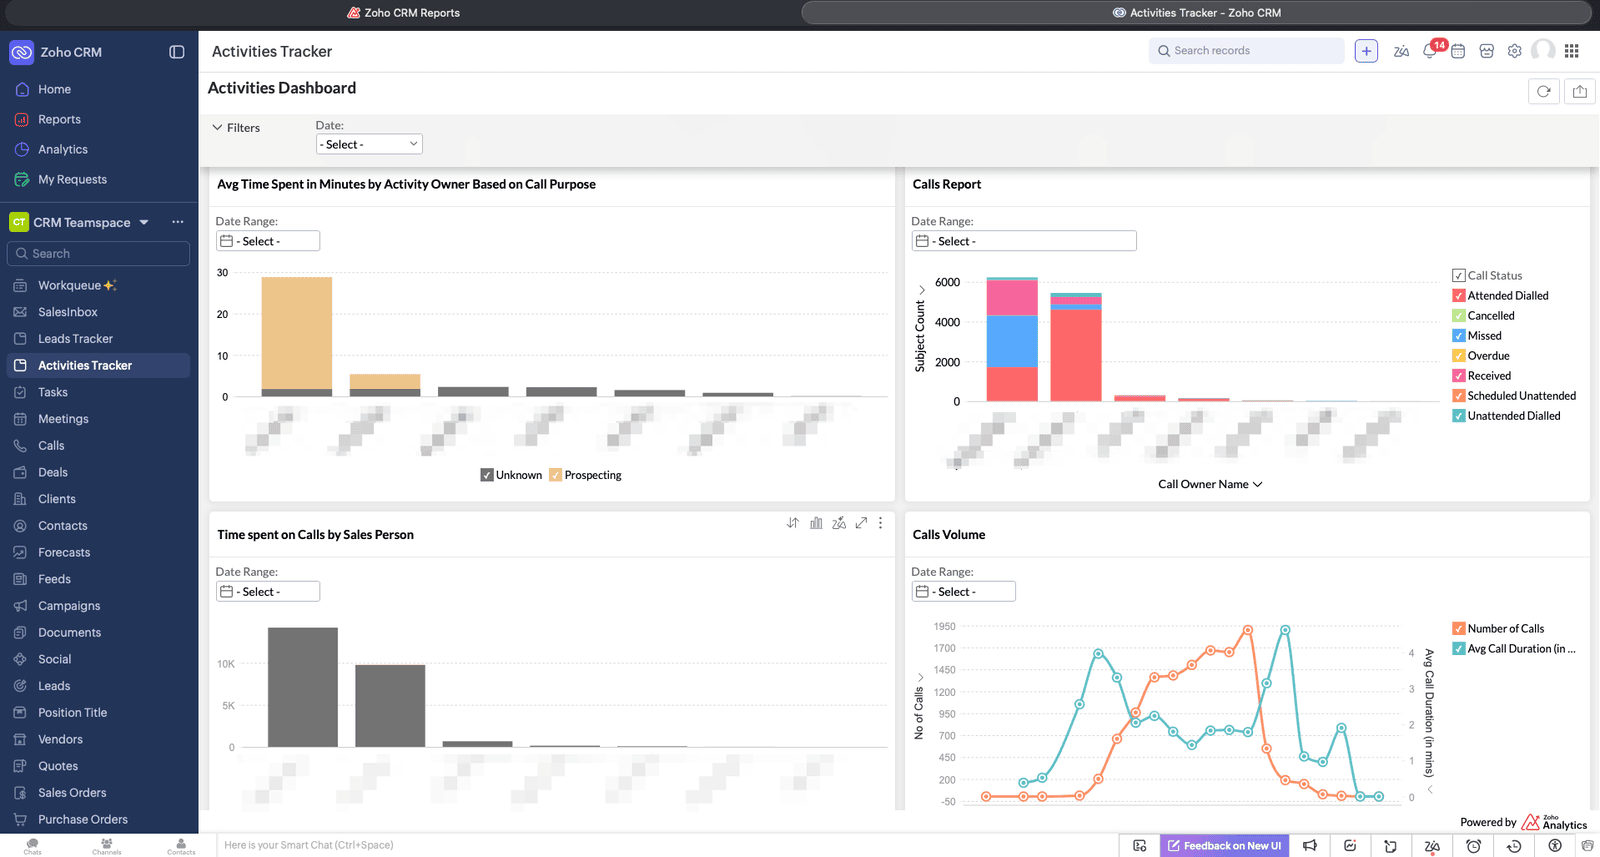Click the Search records field
Viewport: 1600px width, 857px height.
click(1250, 51)
